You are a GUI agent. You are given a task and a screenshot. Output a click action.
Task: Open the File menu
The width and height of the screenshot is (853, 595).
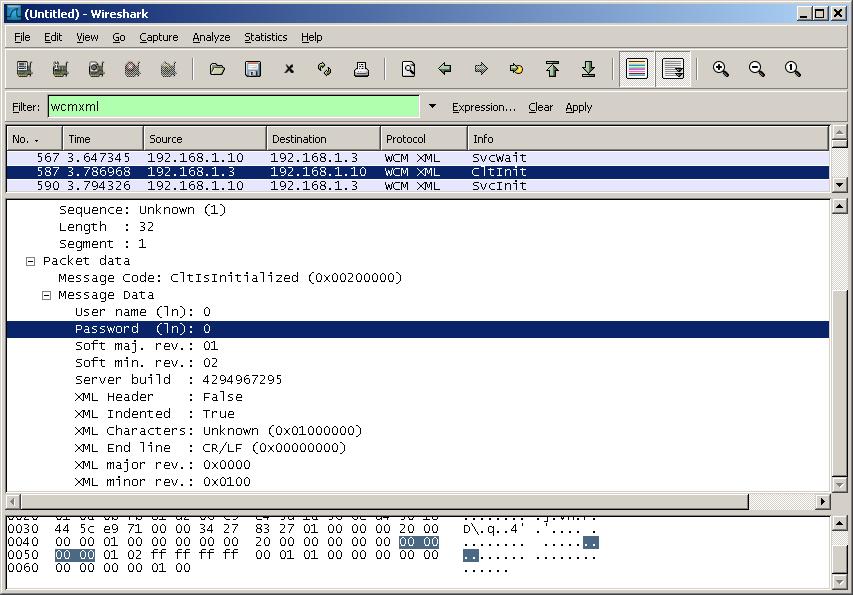(x=22, y=37)
